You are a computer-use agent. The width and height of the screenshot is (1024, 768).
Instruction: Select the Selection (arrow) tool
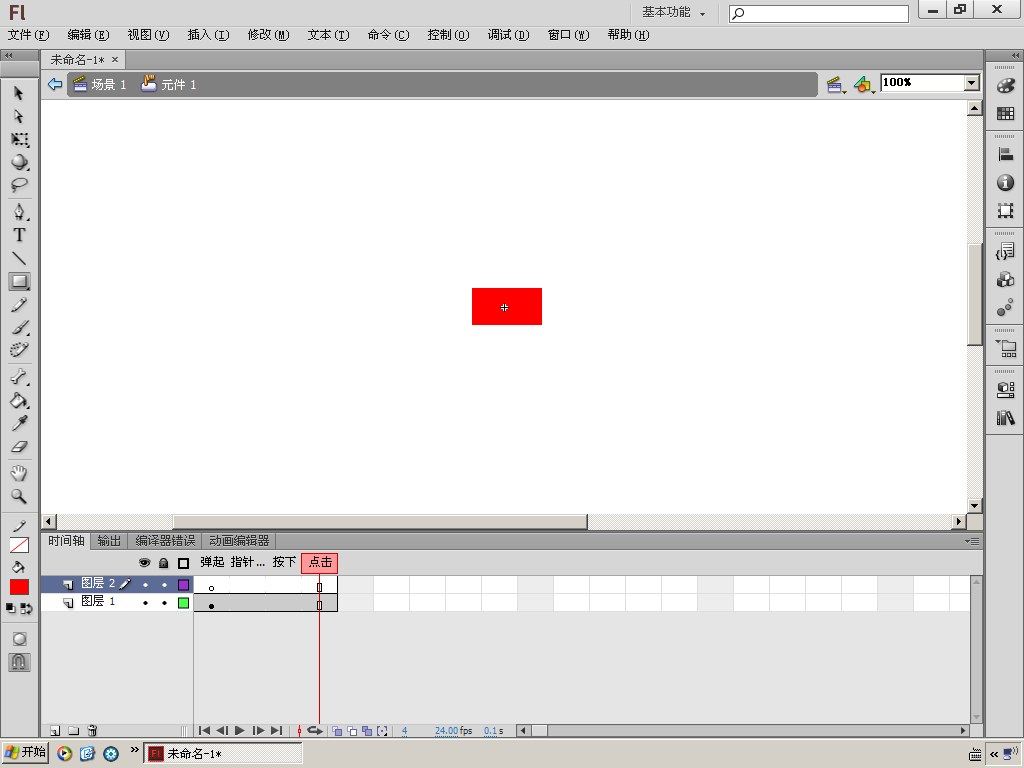coord(19,93)
